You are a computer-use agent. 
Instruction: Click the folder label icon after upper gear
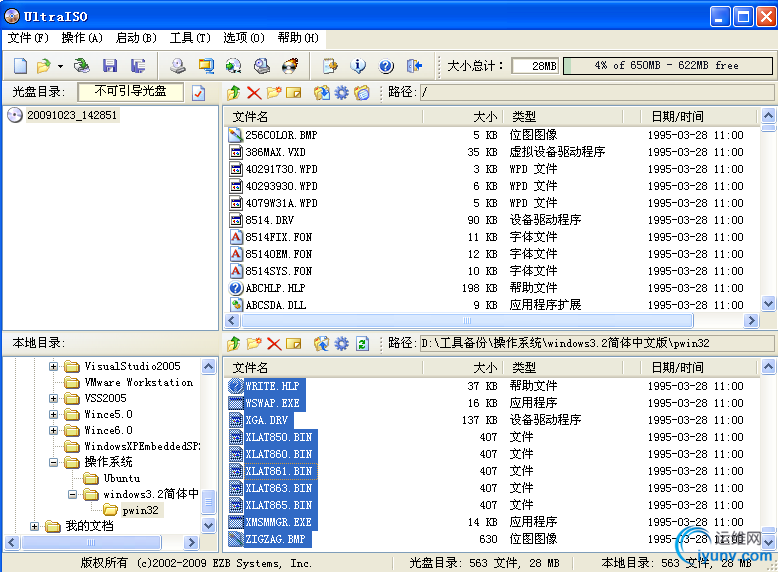pos(362,93)
